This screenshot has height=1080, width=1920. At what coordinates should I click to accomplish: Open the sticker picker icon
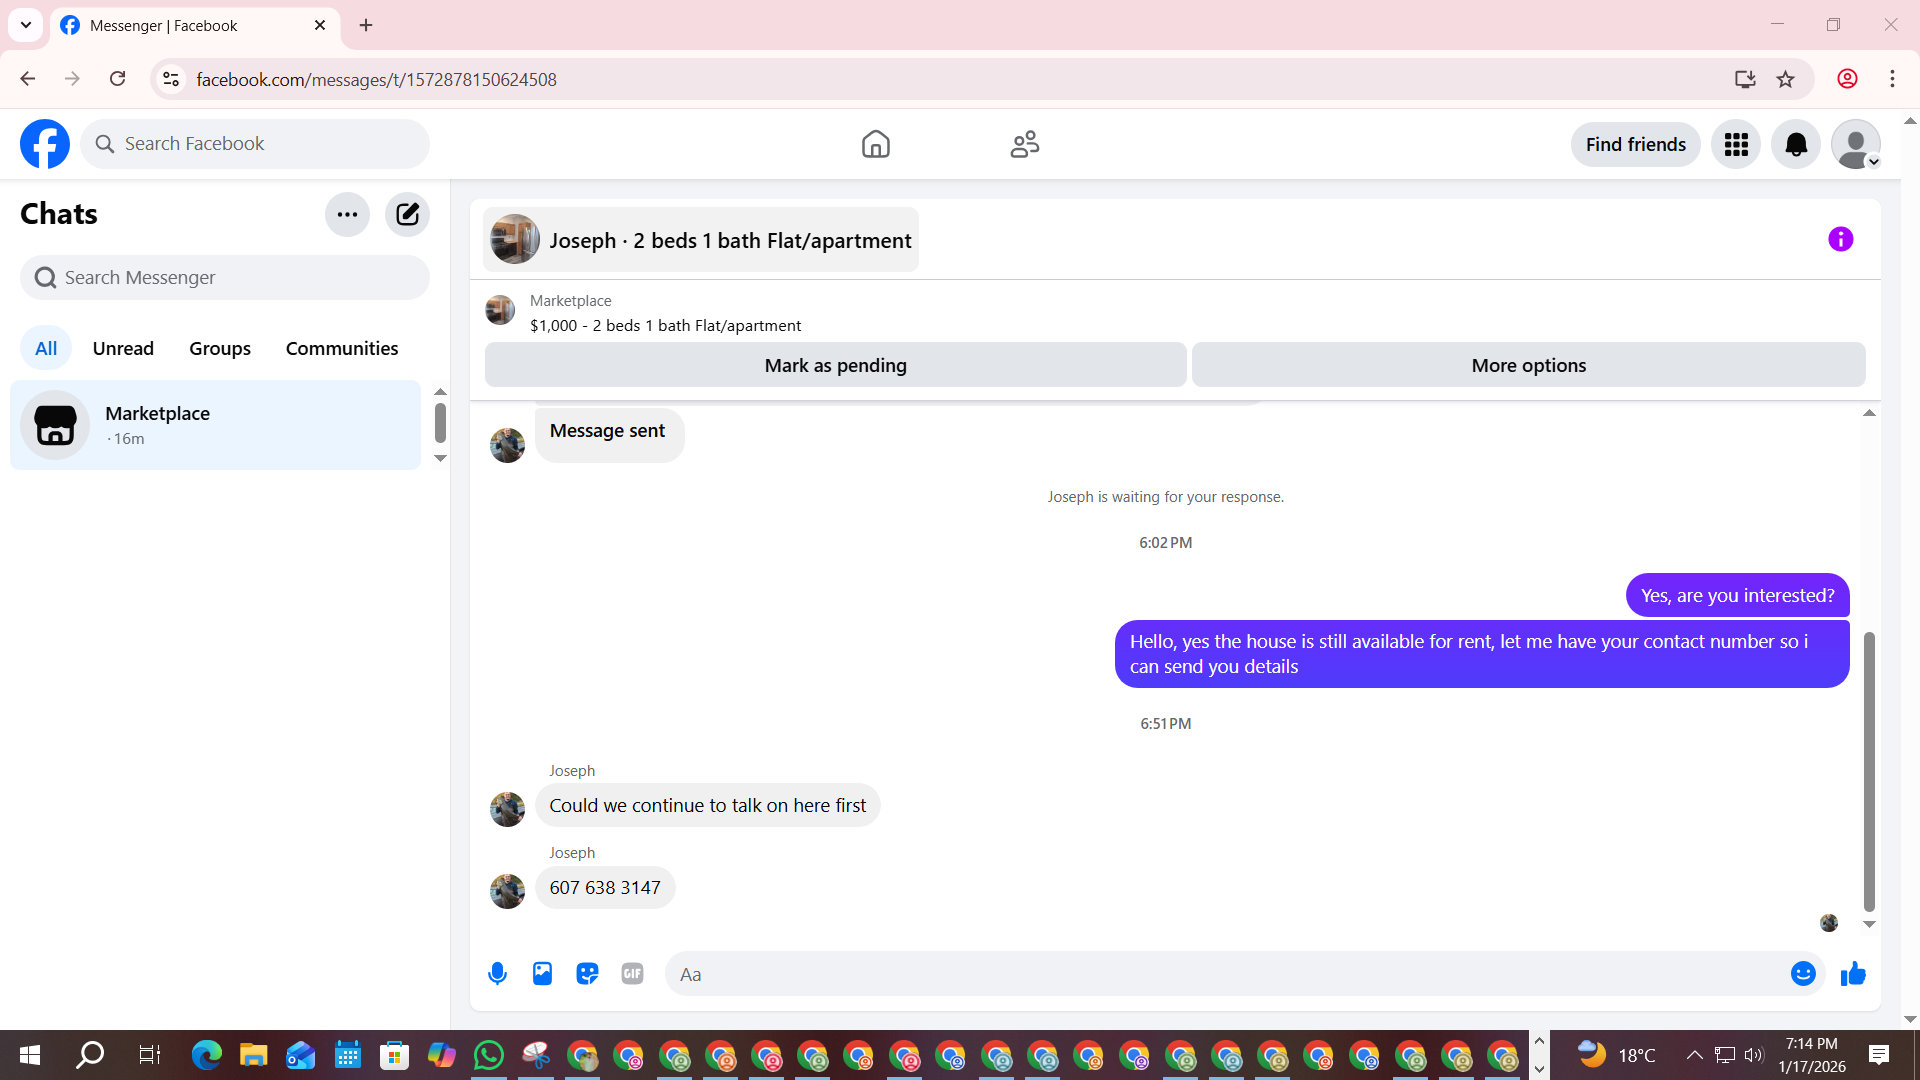click(587, 973)
